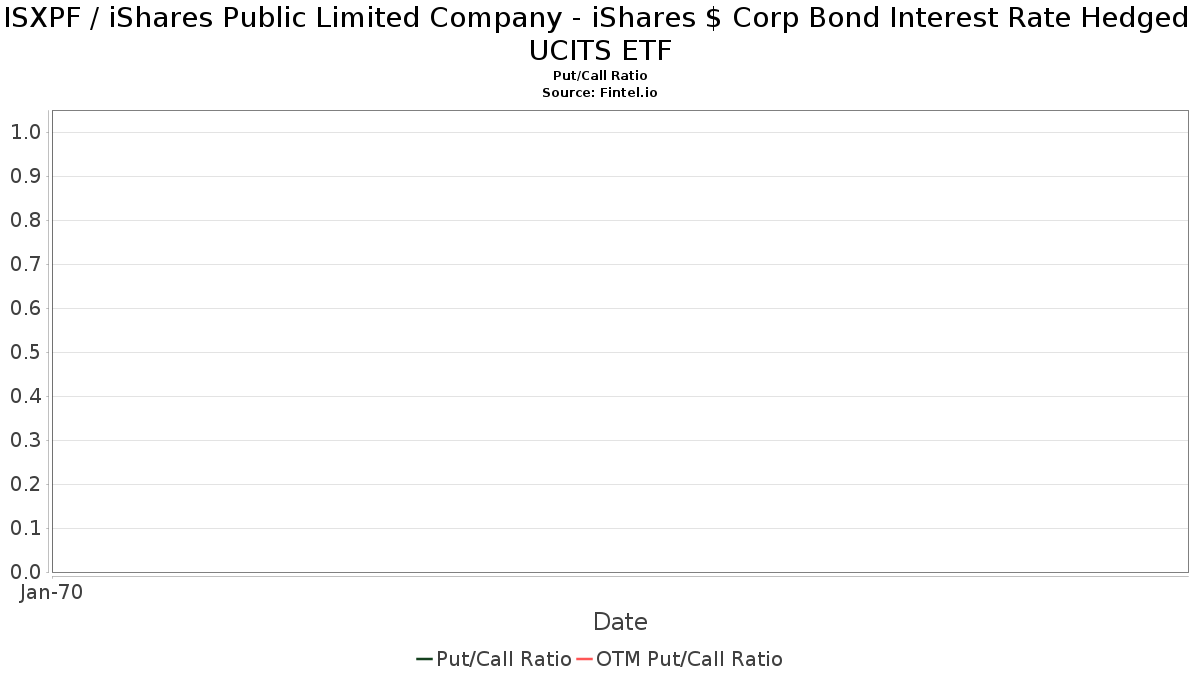Select the 0.2 y-axis tick label
The image size is (1200, 675).
(25, 484)
